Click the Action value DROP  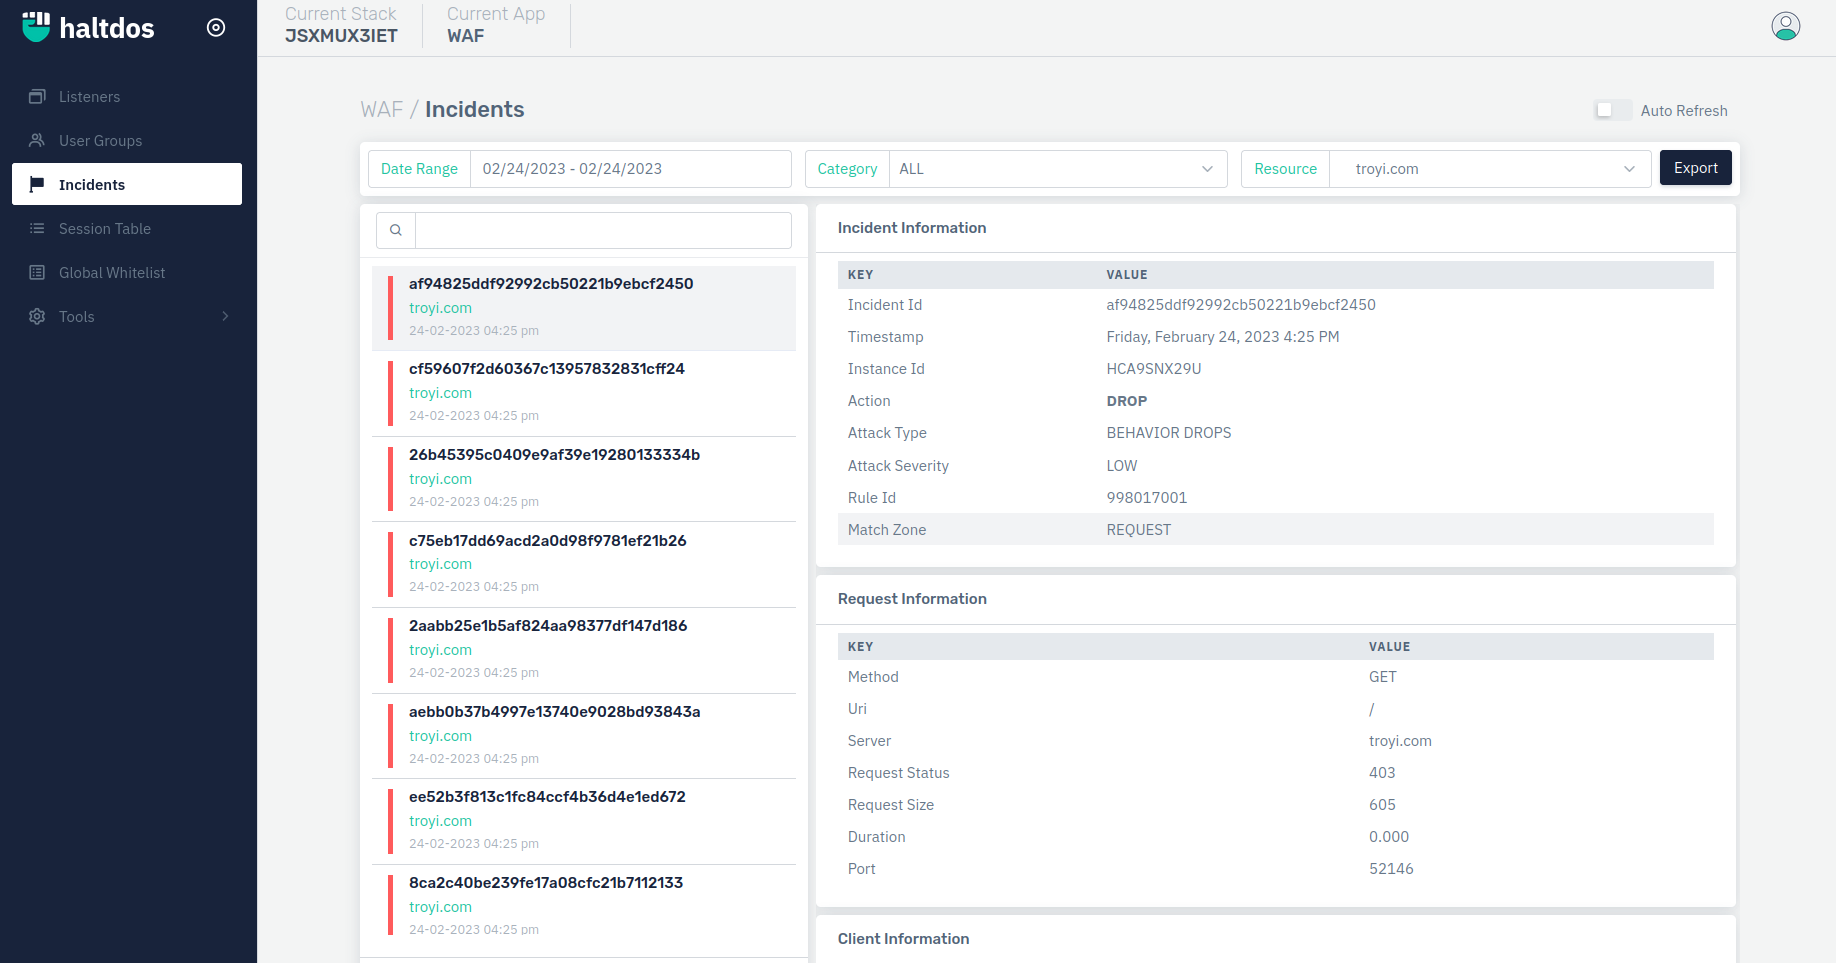[1127, 401]
